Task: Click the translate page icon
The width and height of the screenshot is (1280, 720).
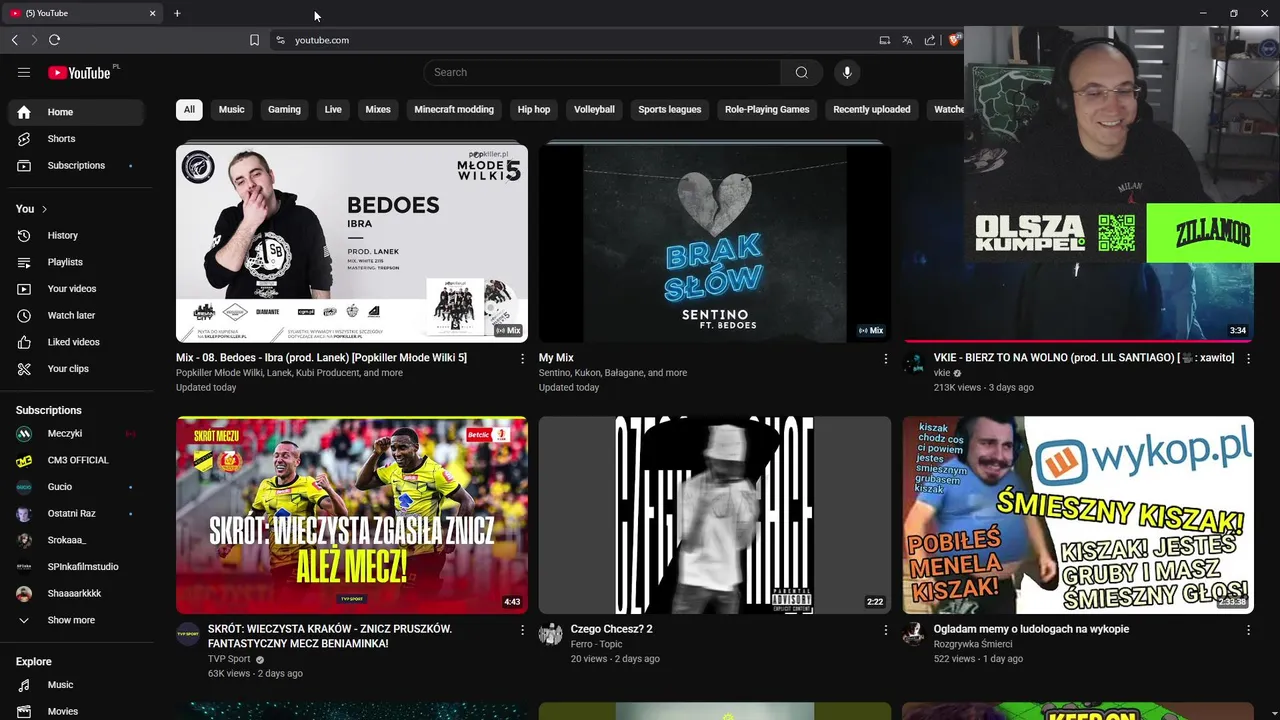Action: tap(907, 40)
